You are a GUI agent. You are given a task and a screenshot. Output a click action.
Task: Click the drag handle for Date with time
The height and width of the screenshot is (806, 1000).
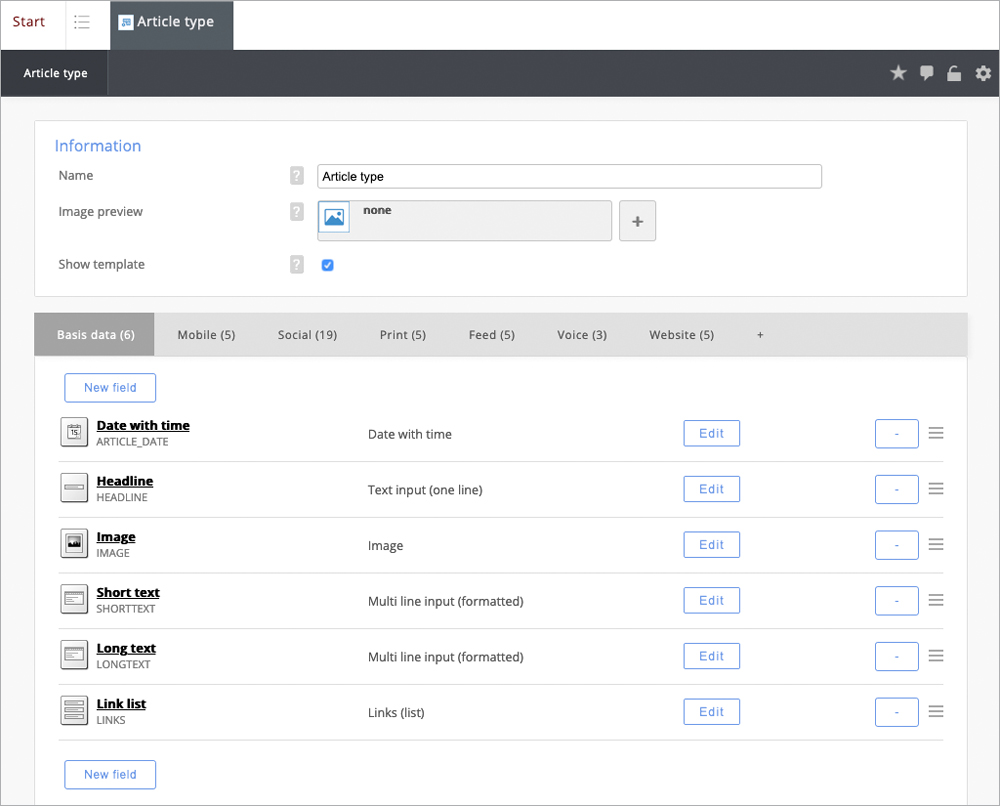click(x=936, y=433)
